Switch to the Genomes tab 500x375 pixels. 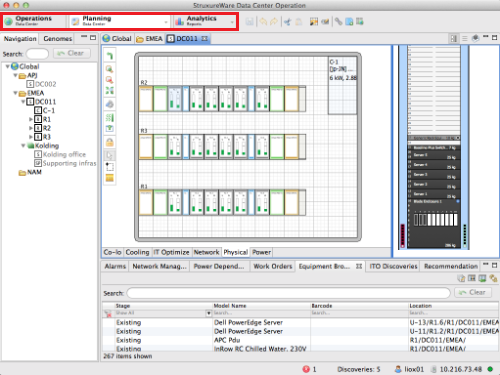58,39
